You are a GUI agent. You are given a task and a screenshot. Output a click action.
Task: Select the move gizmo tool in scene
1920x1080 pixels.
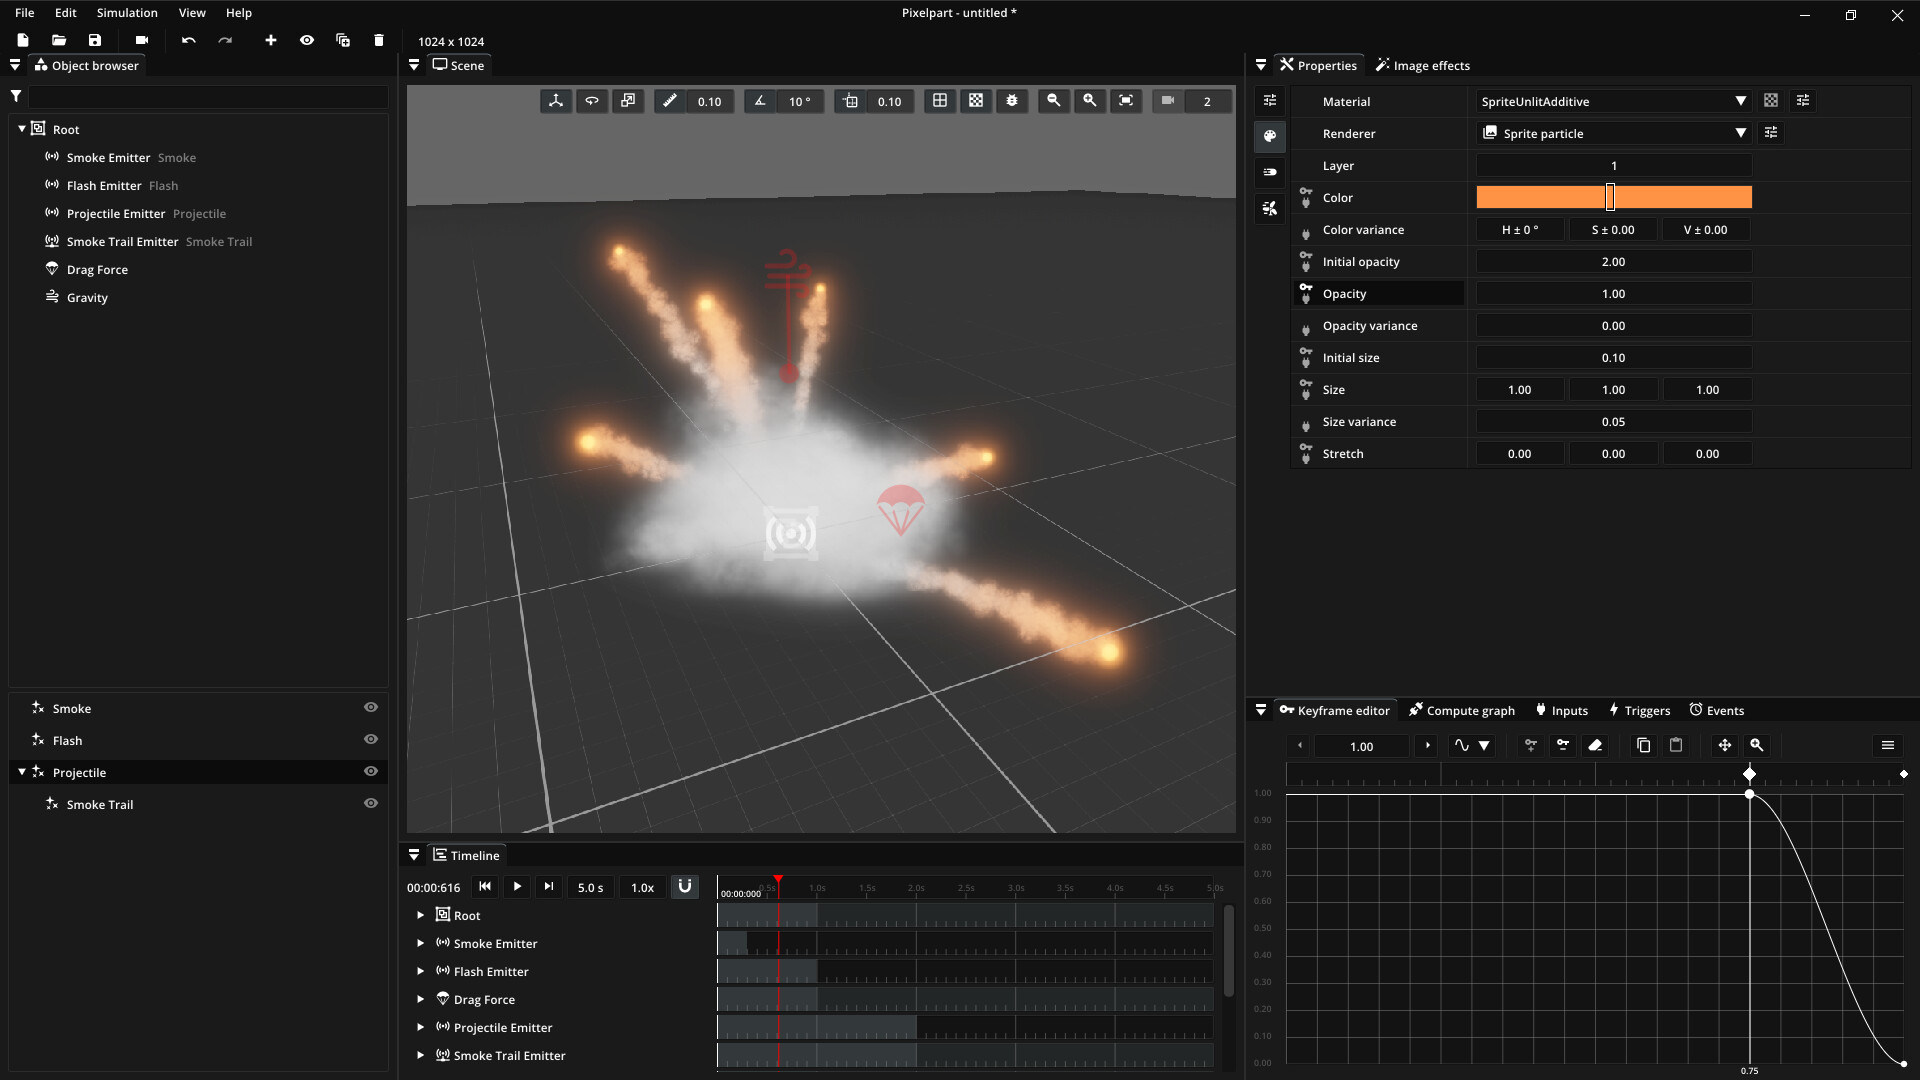(556, 101)
